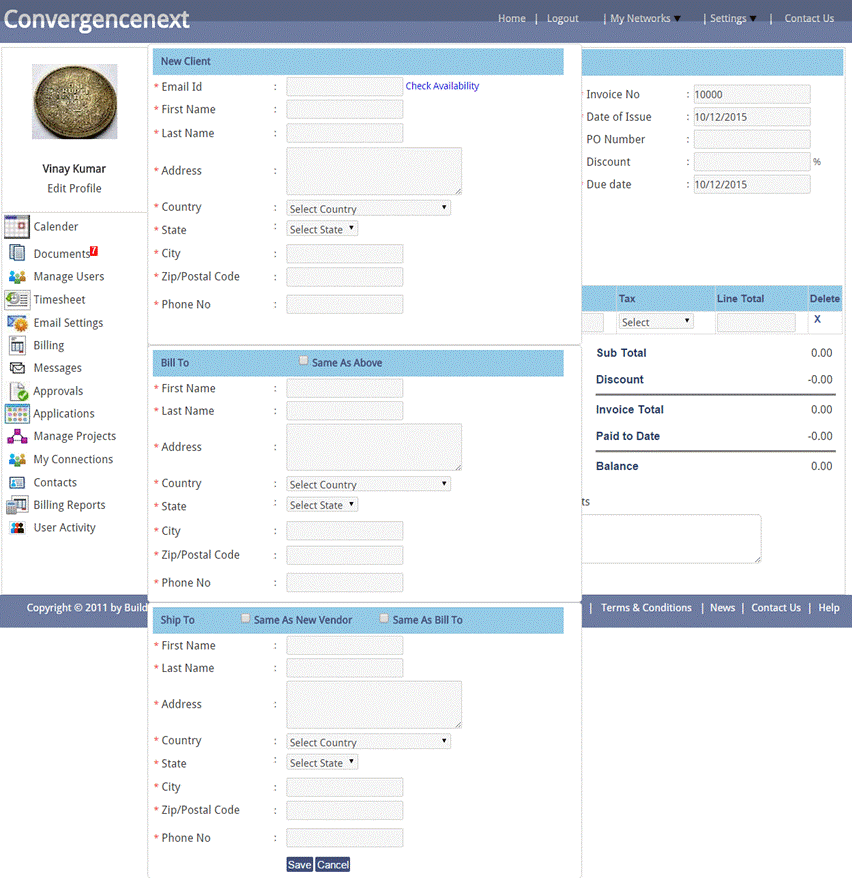
Task: Focus the Invoice No field
Action: (752, 94)
